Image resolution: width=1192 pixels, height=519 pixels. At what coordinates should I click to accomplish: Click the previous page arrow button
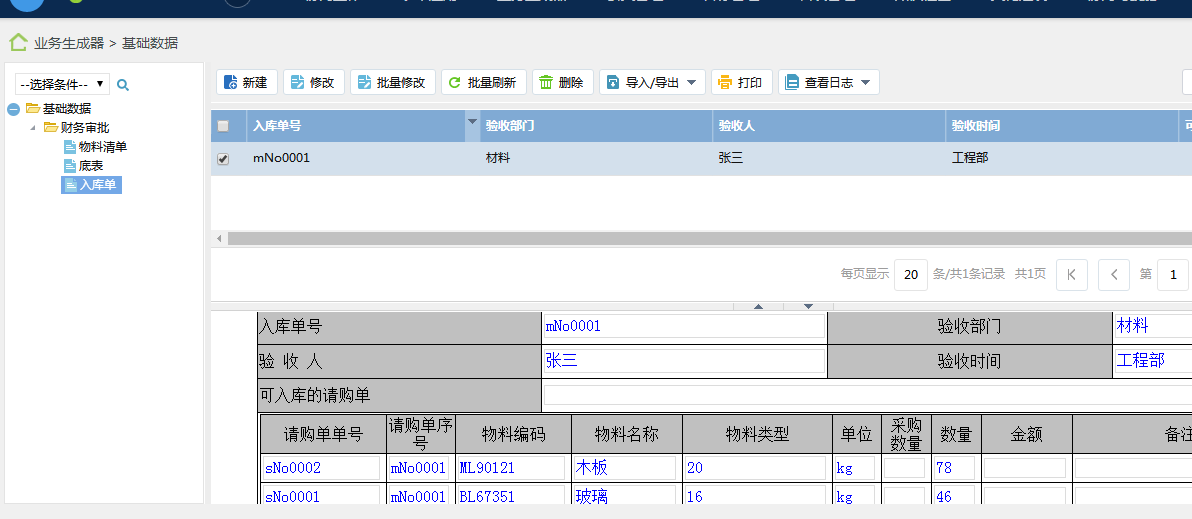click(1113, 274)
